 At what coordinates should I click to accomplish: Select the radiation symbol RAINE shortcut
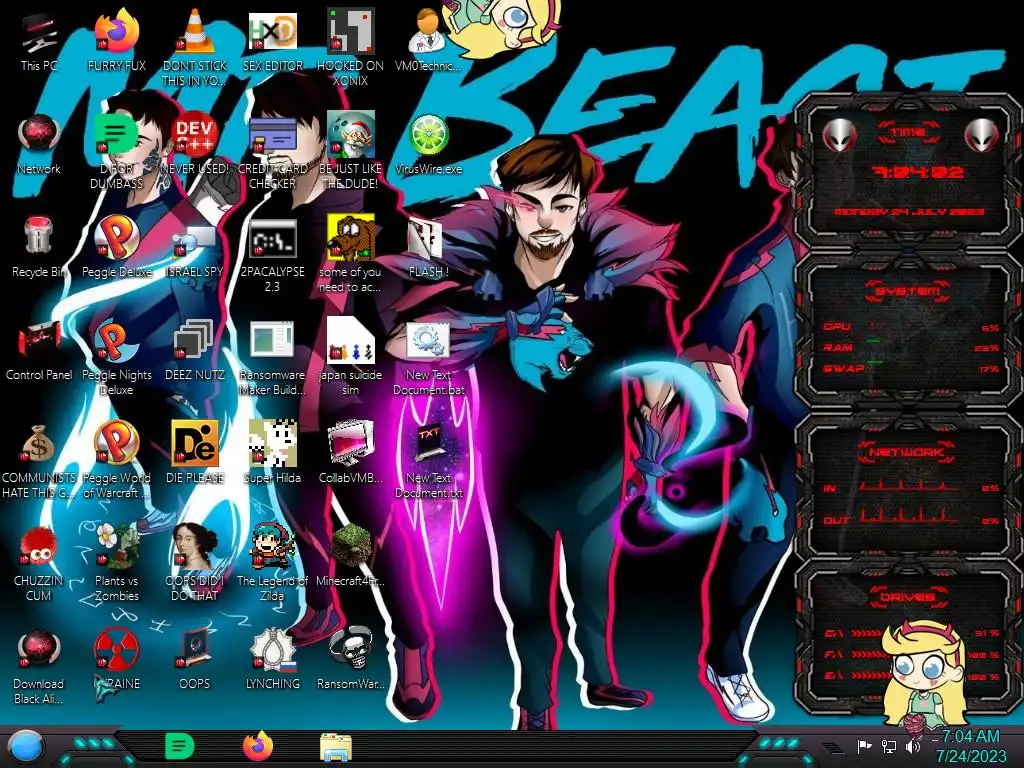pyautogui.click(x=116, y=660)
